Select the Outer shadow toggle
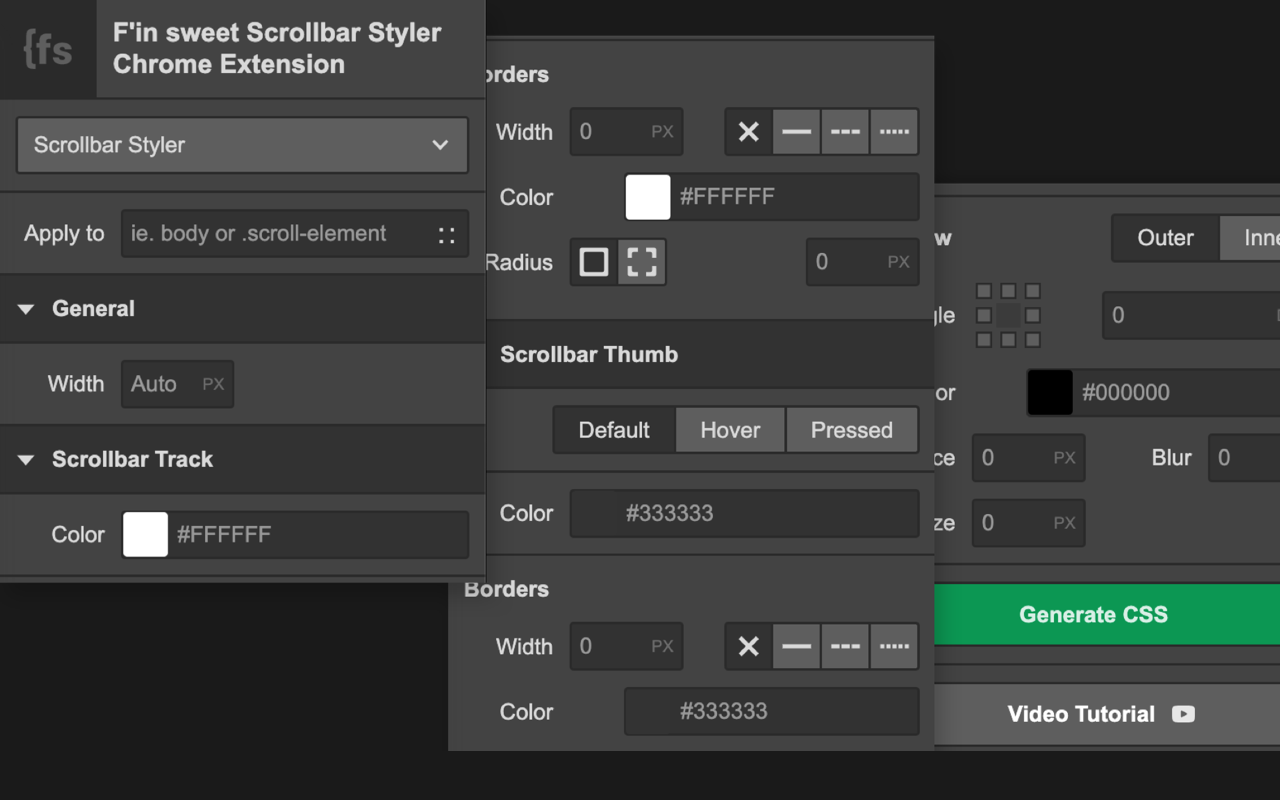Image resolution: width=1280 pixels, height=800 pixels. point(1165,238)
